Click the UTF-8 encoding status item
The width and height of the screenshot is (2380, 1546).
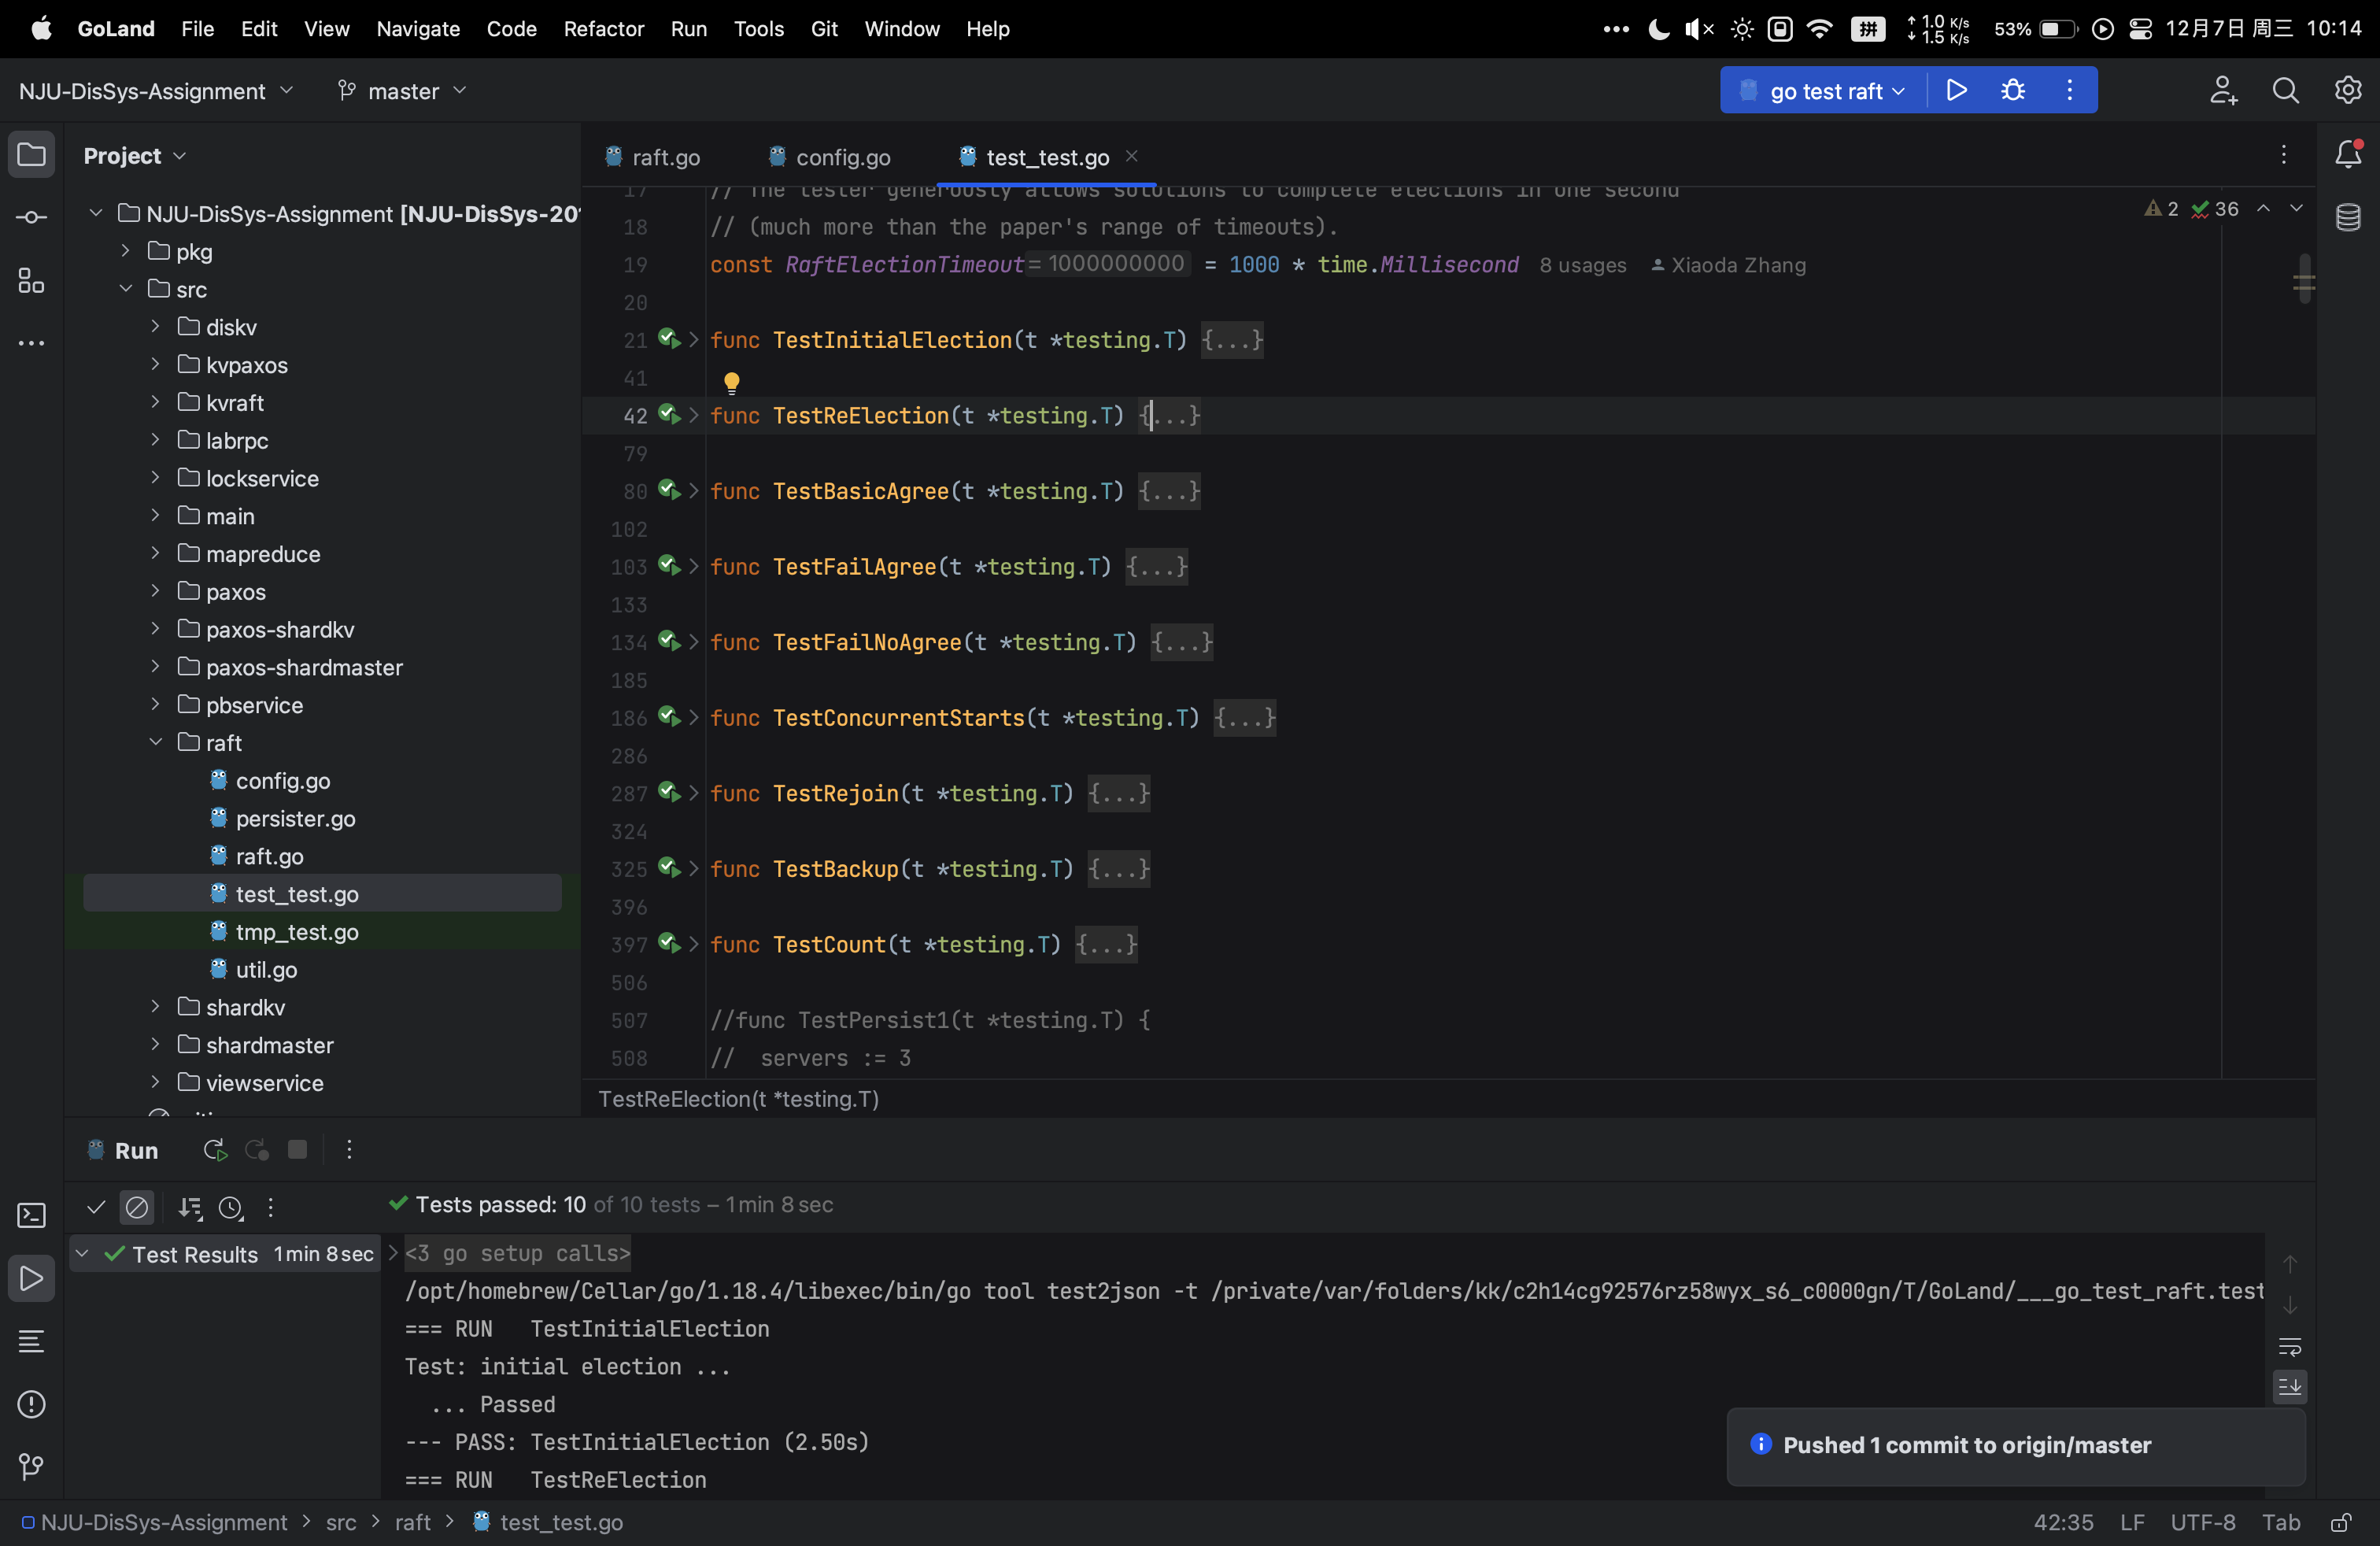pyautogui.click(x=2203, y=1522)
